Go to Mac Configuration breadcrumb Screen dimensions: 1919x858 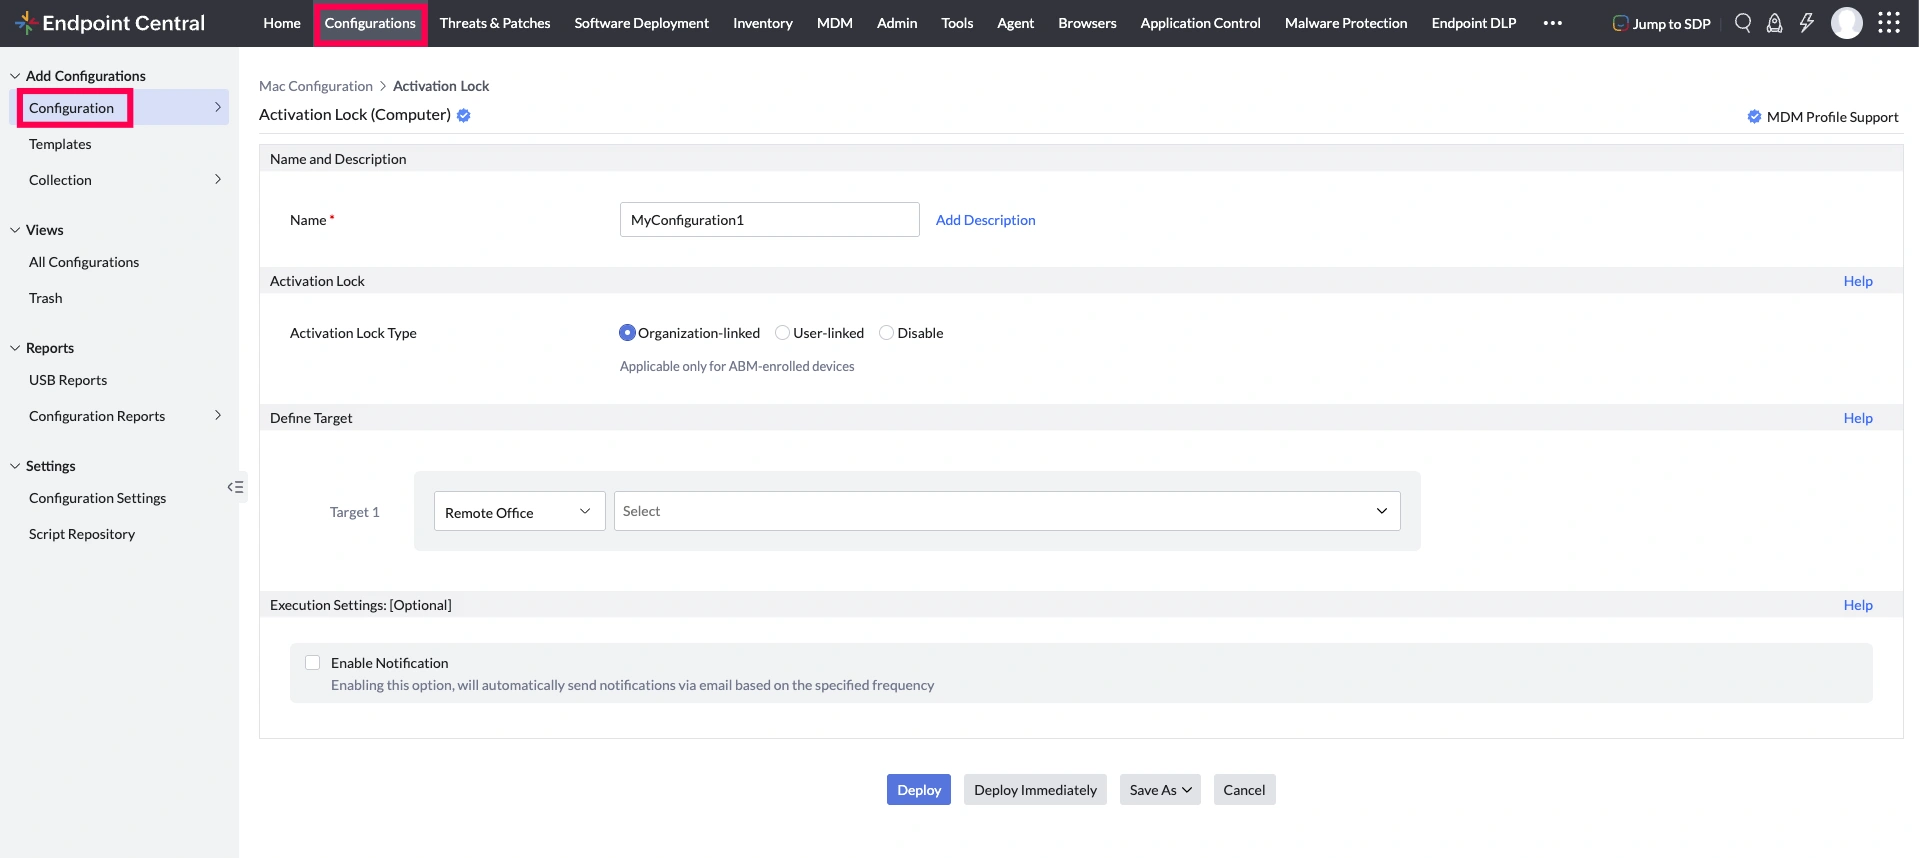[316, 86]
